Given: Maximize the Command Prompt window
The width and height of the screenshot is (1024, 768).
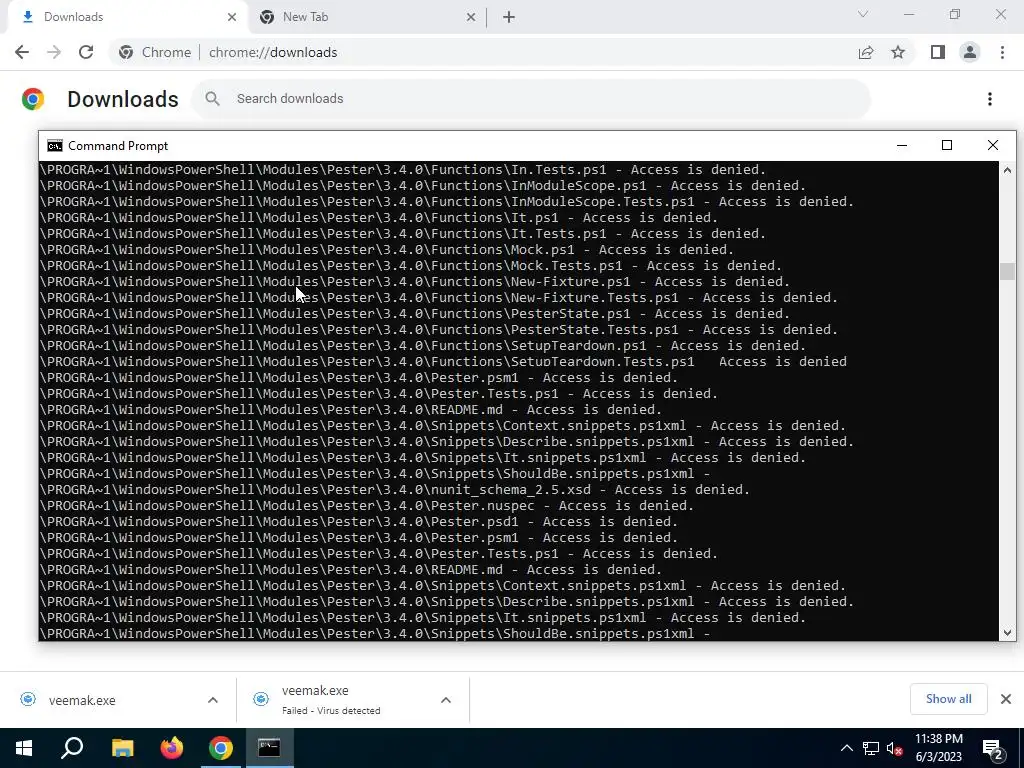Looking at the screenshot, I should (947, 146).
